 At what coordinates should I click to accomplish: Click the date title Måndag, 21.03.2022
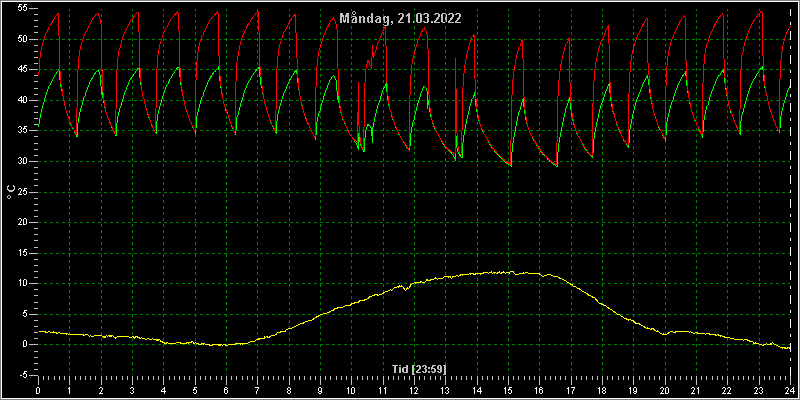(401, 19)
